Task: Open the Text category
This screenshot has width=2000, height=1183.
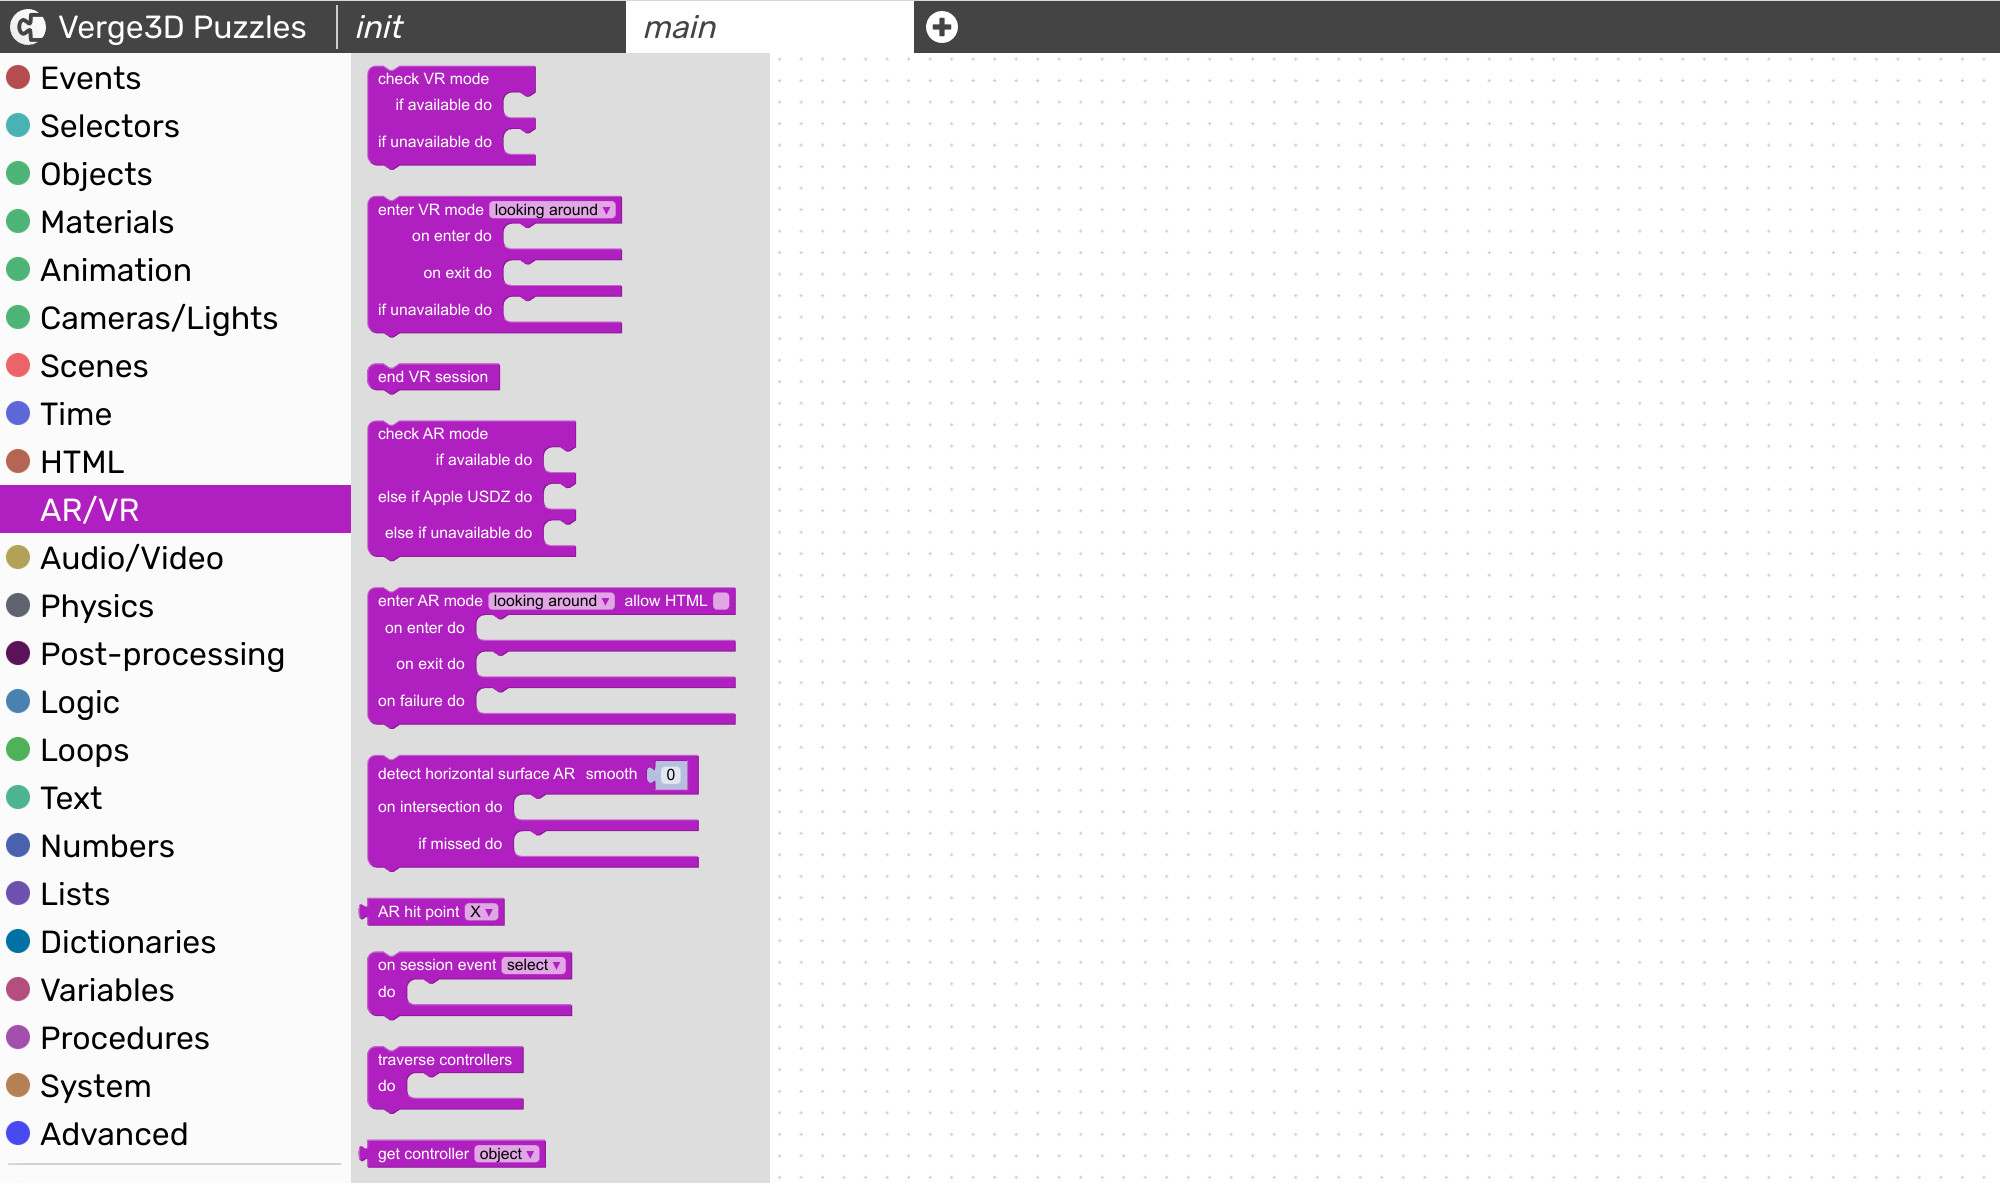Action: tap(175, 798)
